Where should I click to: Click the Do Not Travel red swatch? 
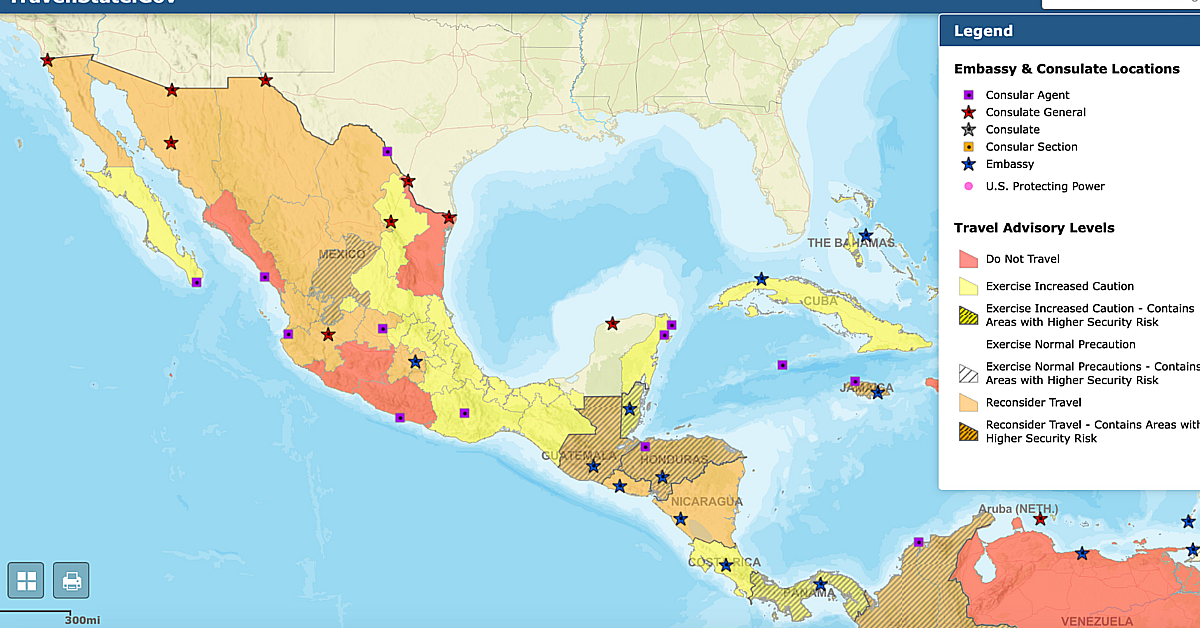click(x=967, y=259)
